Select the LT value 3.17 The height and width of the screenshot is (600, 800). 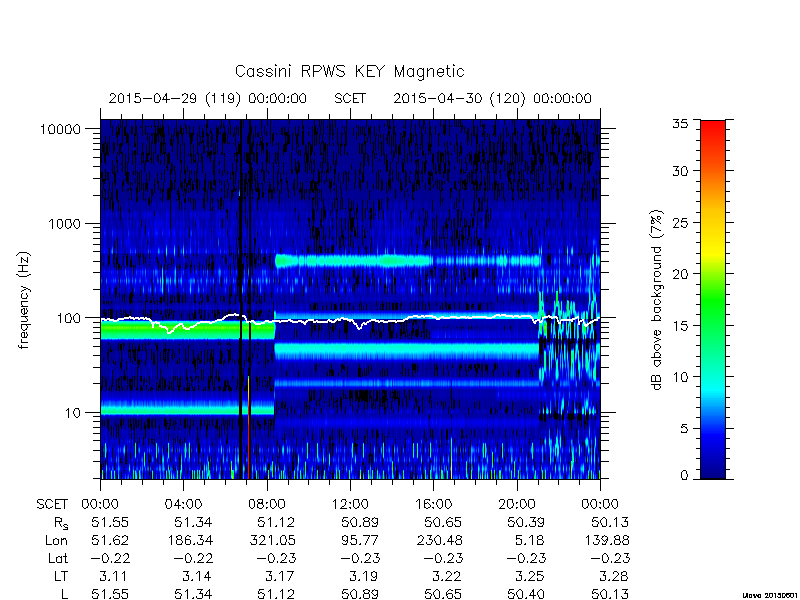(280, 577)
